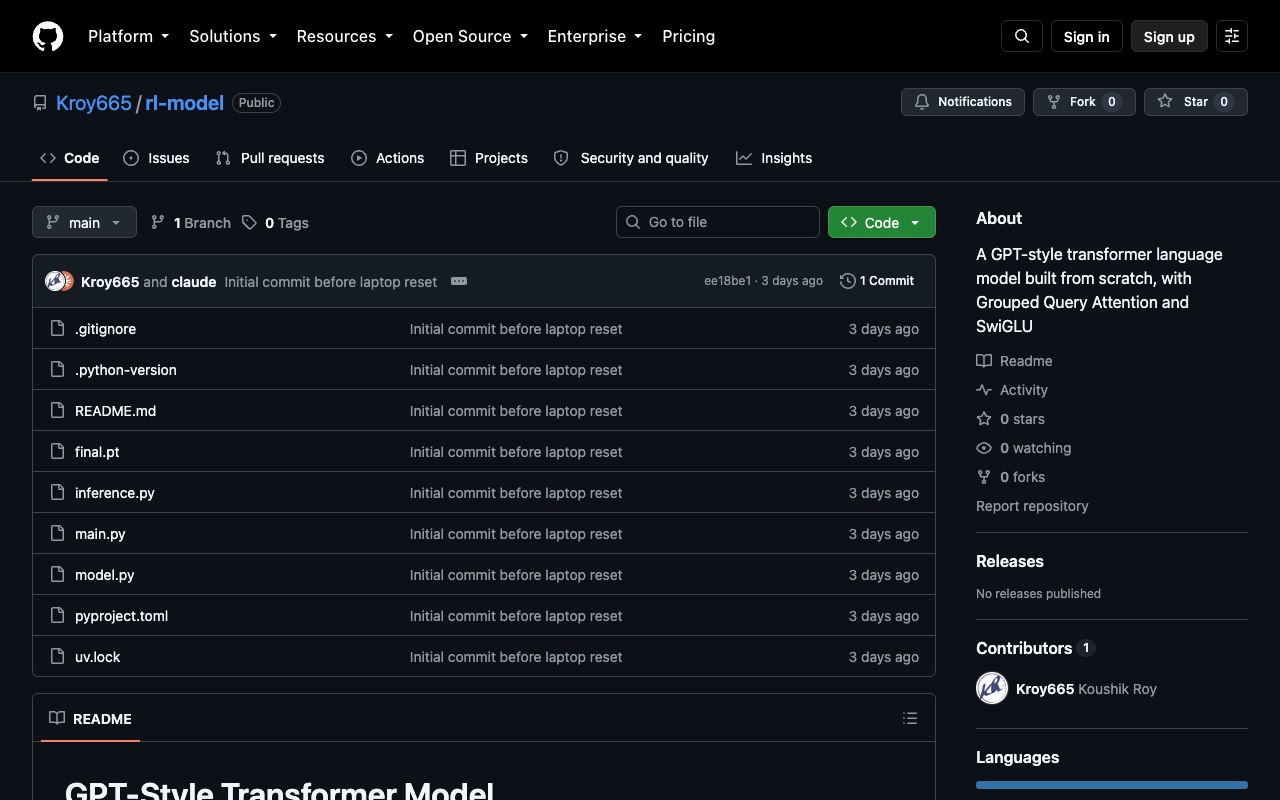Open the inference.py file
Image resolution: width=1280 pixels, height=800 pixels.
click(115, 493)
